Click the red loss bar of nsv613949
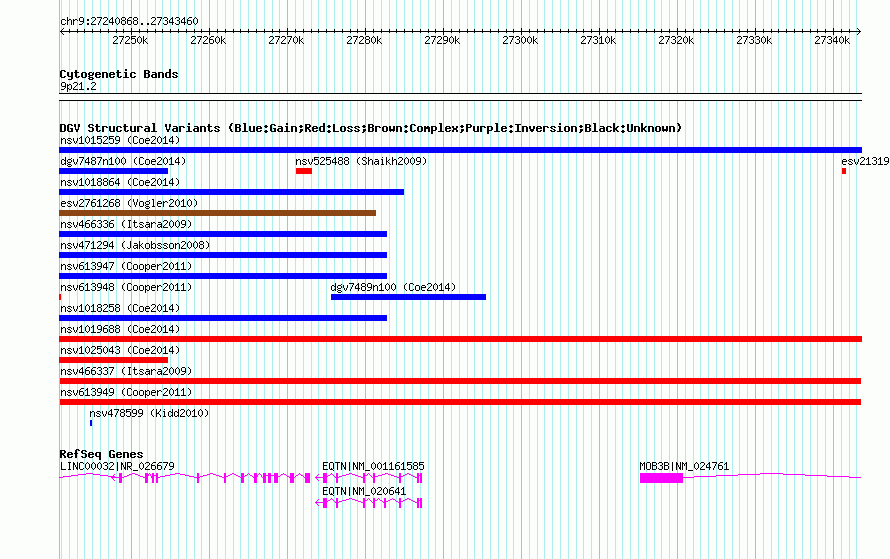Screen dimensions: 890x559 pos(460,402)
